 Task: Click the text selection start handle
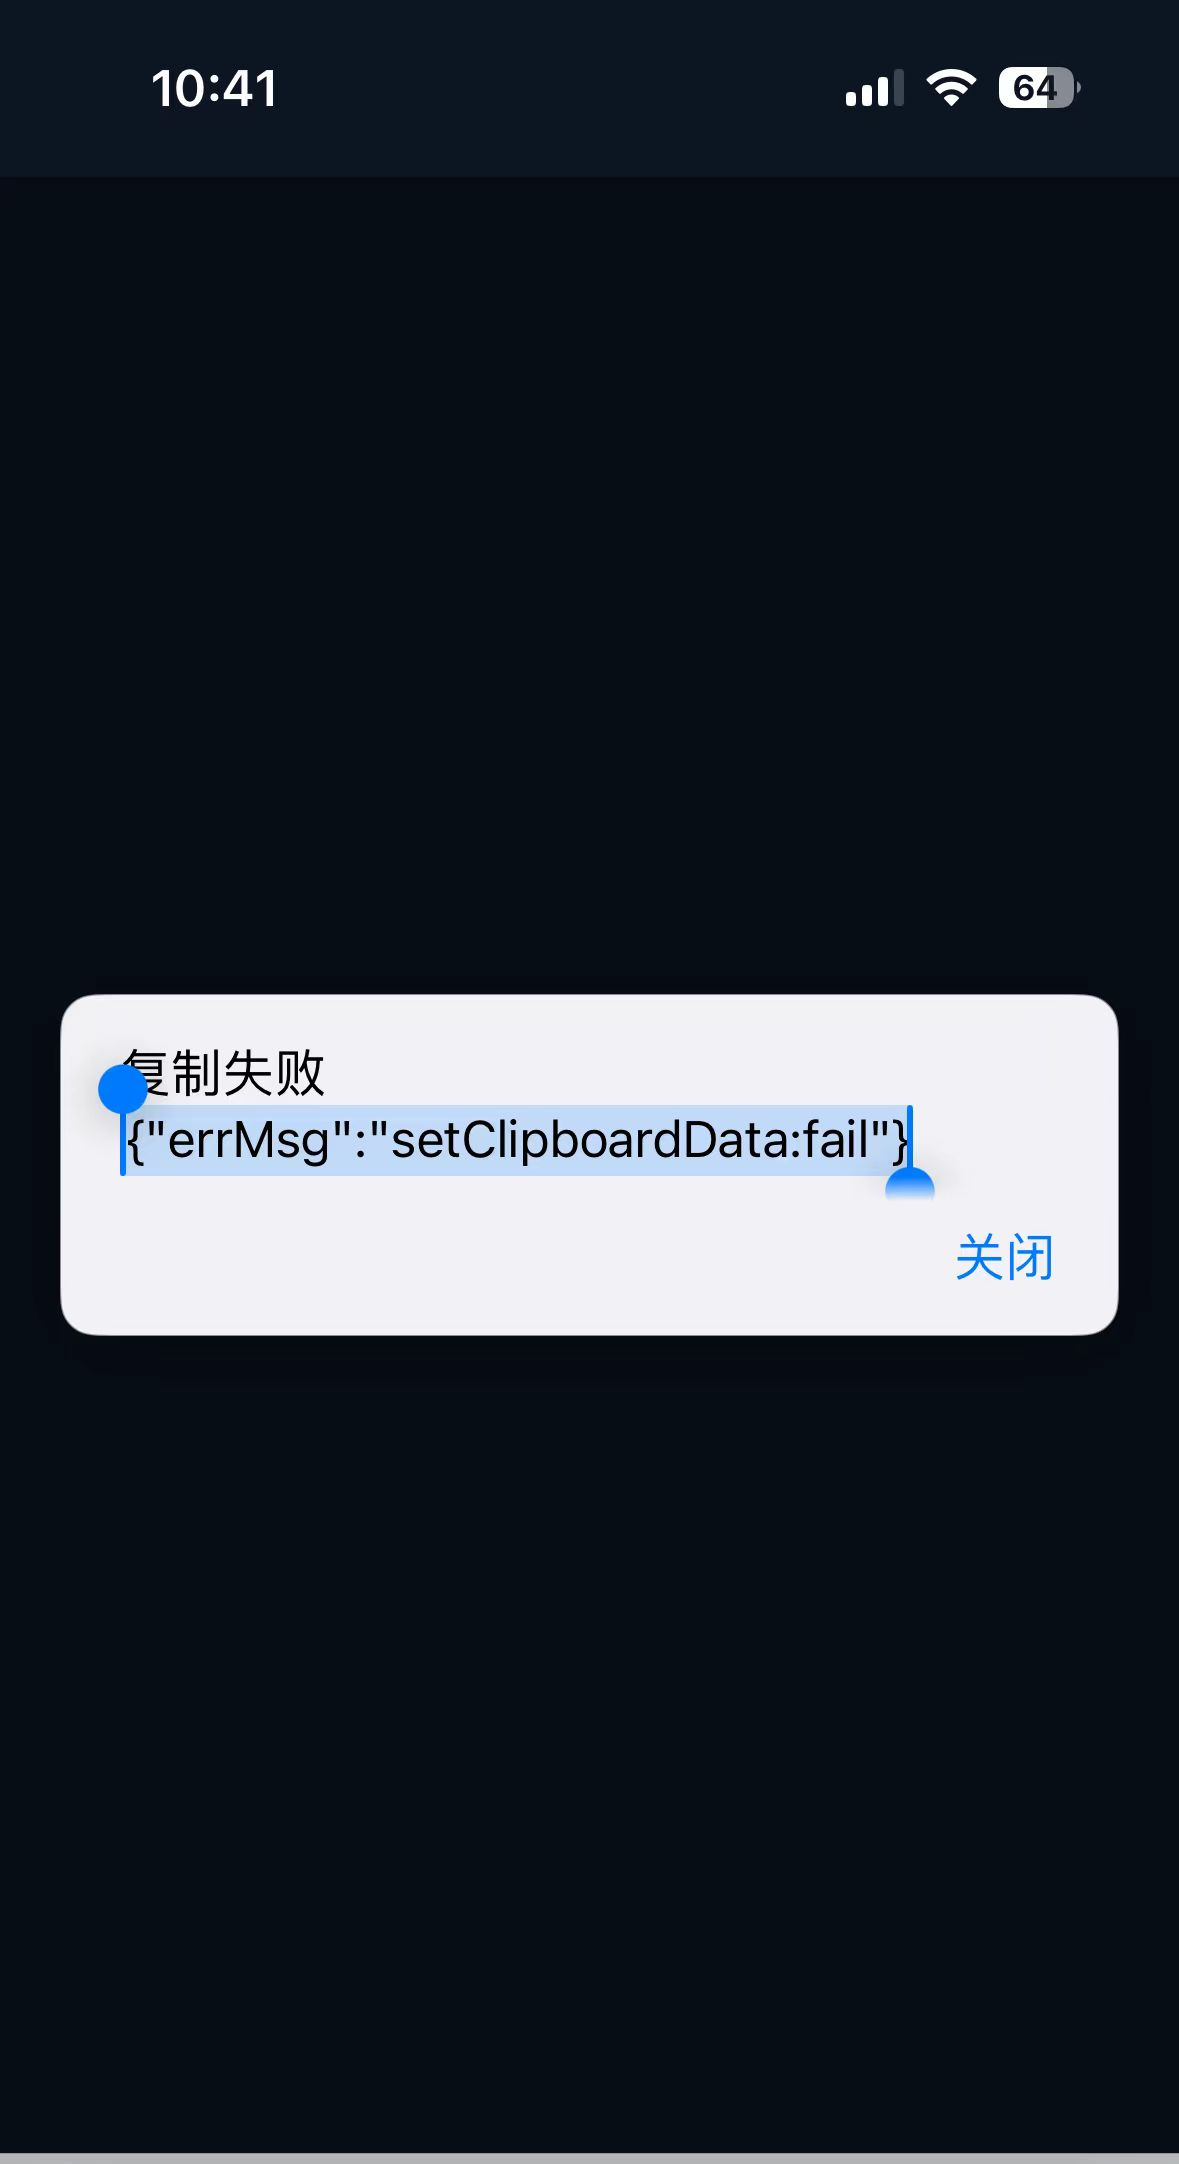tap(123, 1090)
